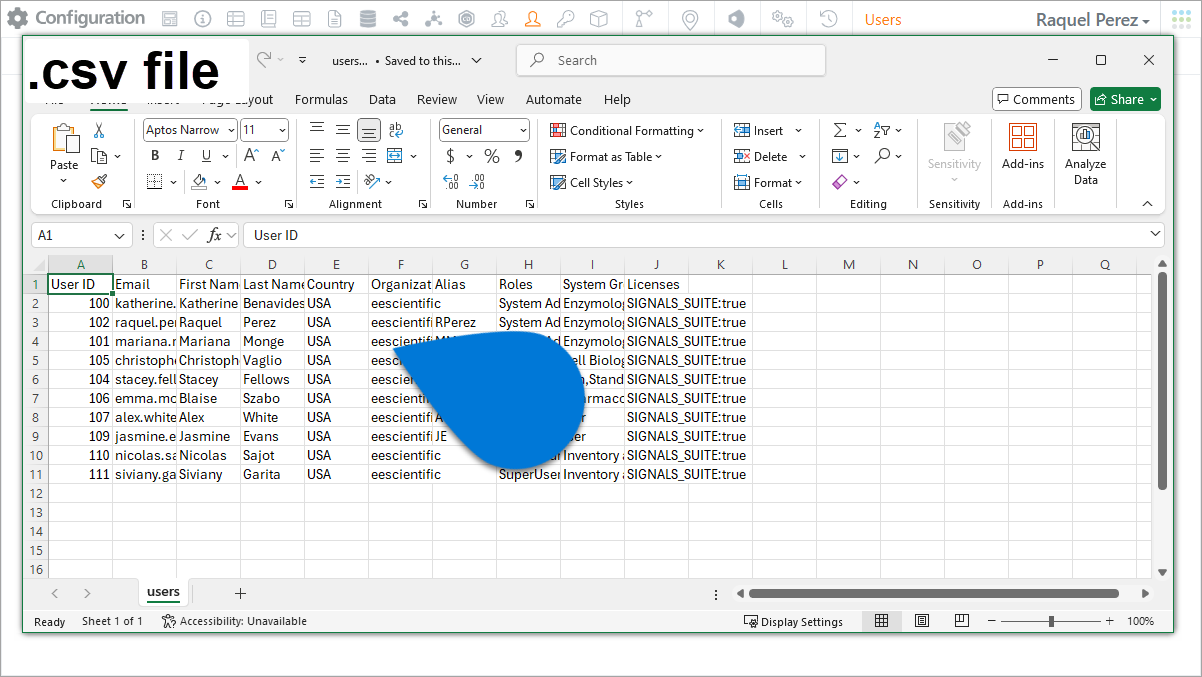The width and height of the screenshot is (1202, 677).
Task: Toggle Bold formatting
Action: pyautogui.click(x=155, y=156)
